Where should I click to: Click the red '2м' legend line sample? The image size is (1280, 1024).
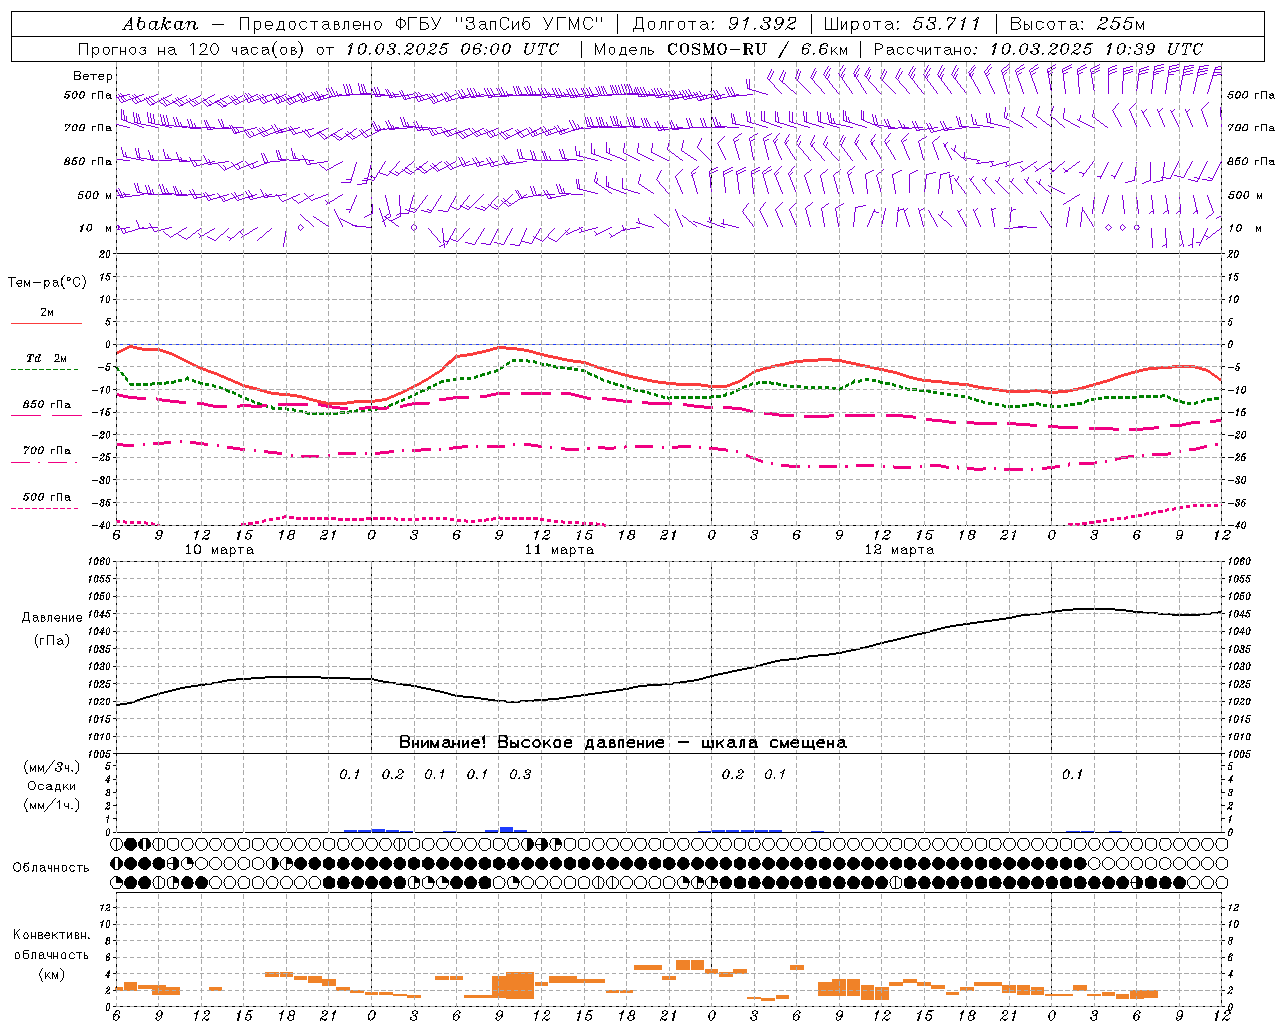pos(47,323)
